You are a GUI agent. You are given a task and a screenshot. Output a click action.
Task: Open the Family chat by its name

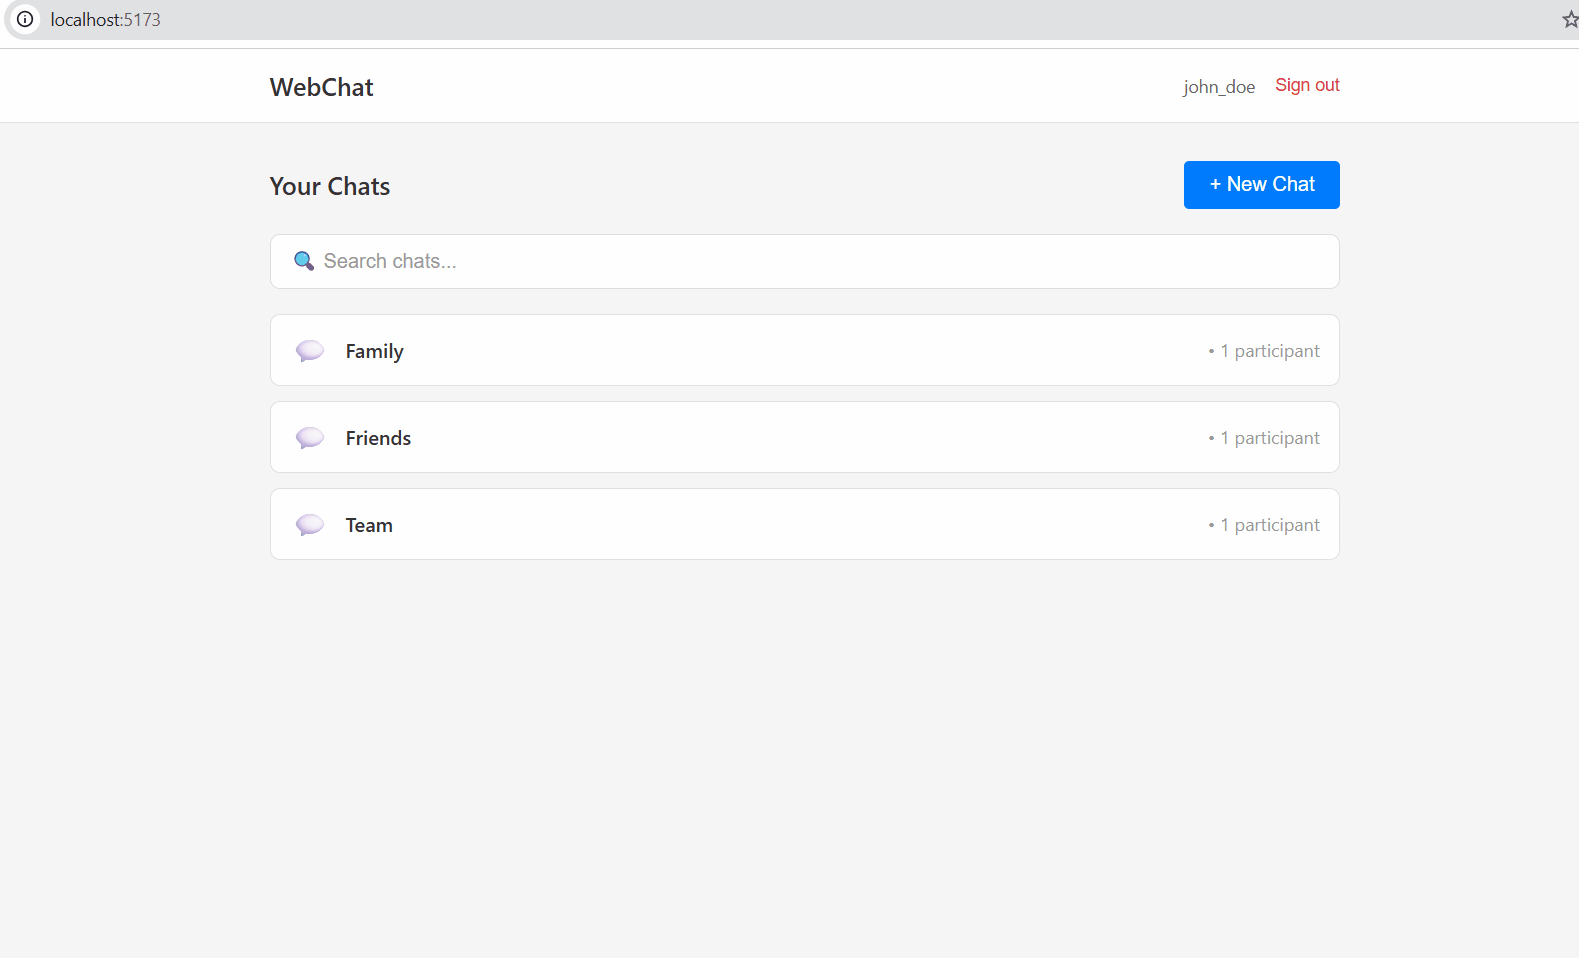pyautogui.click(x=375, y=351)
